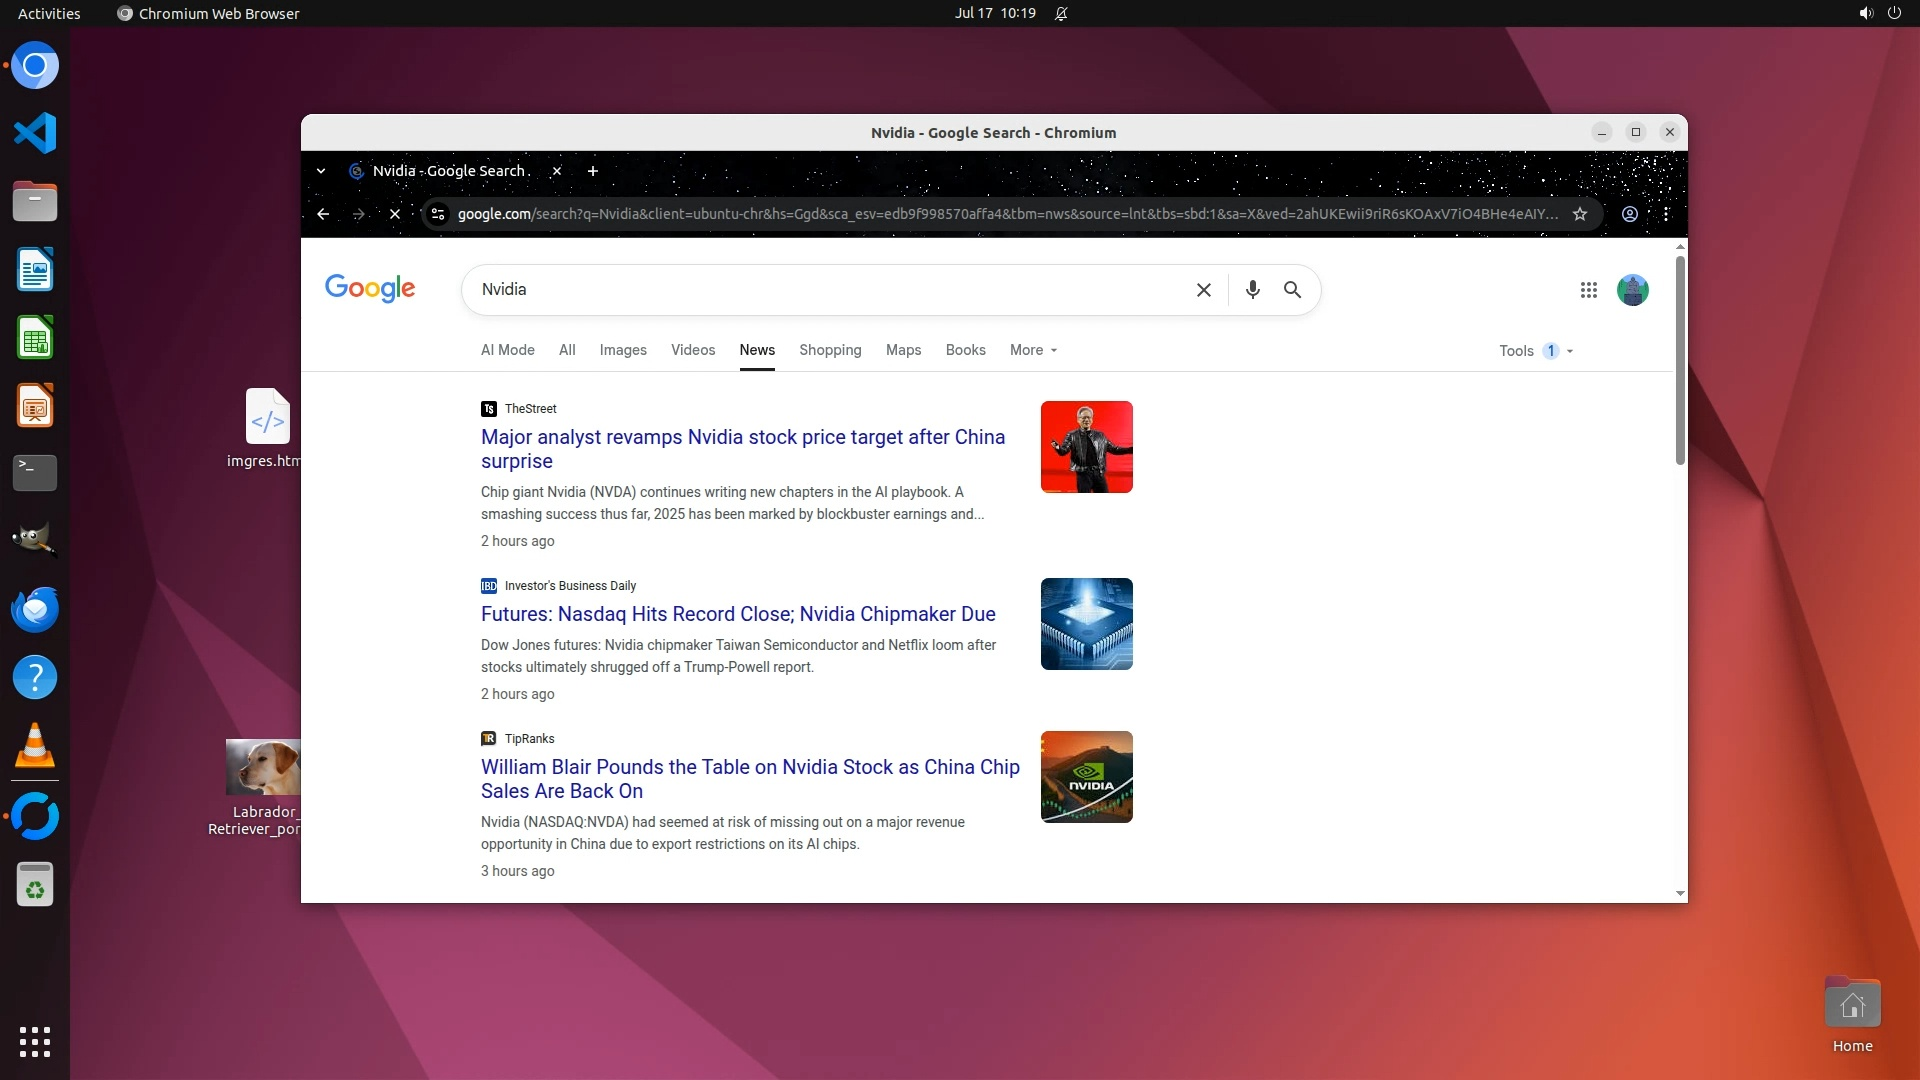Open a new browser tab
This screenshot has height=1080, width=1920.
[593, 171]
